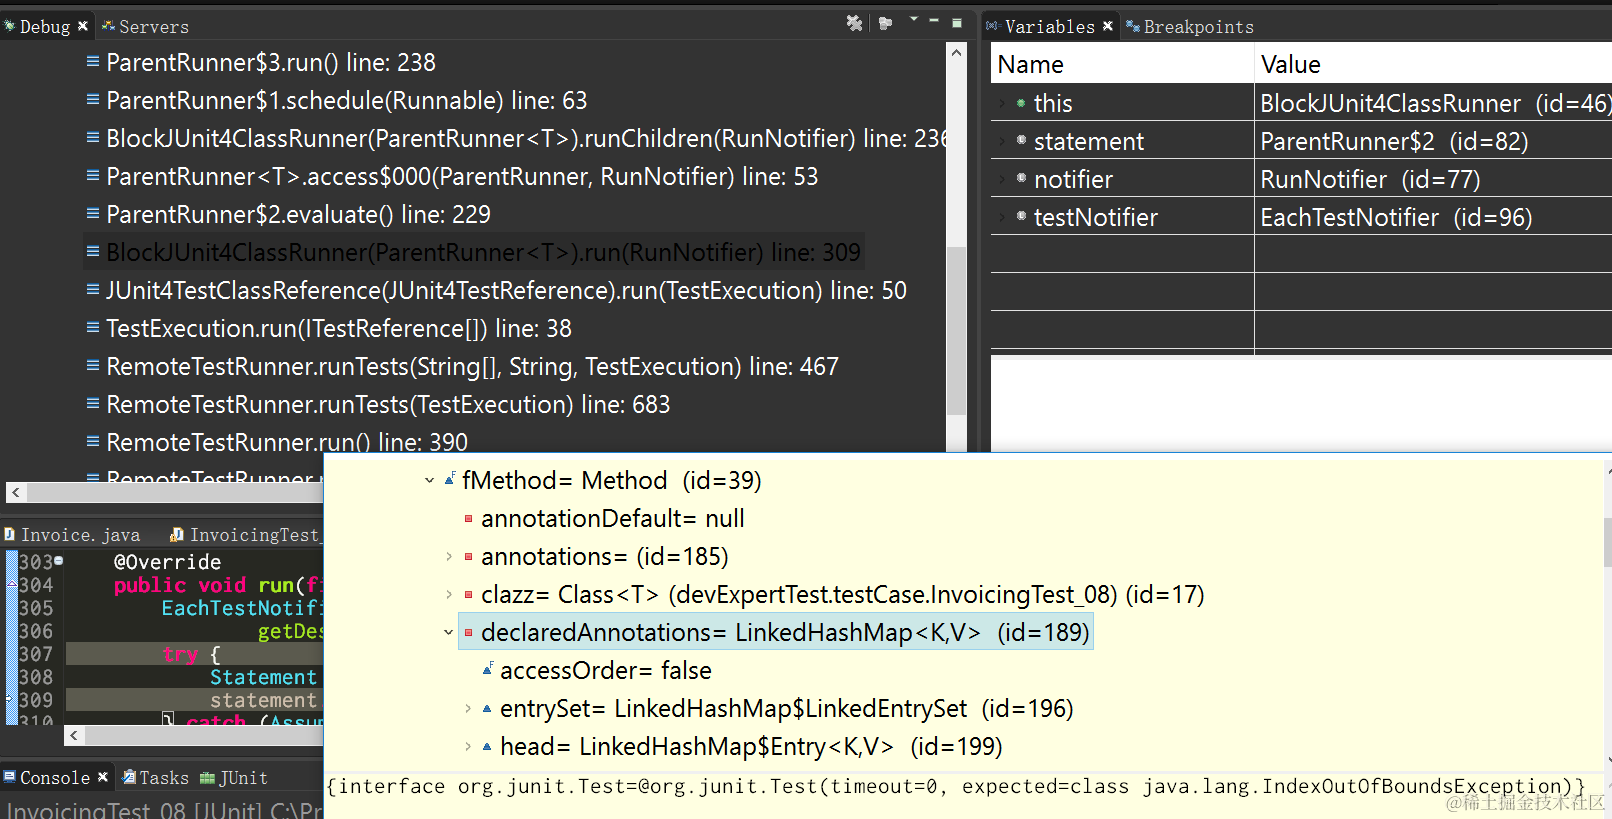The width and height of the screenshot is (1612, 819).
Task: Click field icon beside entrySet
Action: coord(487,709)
